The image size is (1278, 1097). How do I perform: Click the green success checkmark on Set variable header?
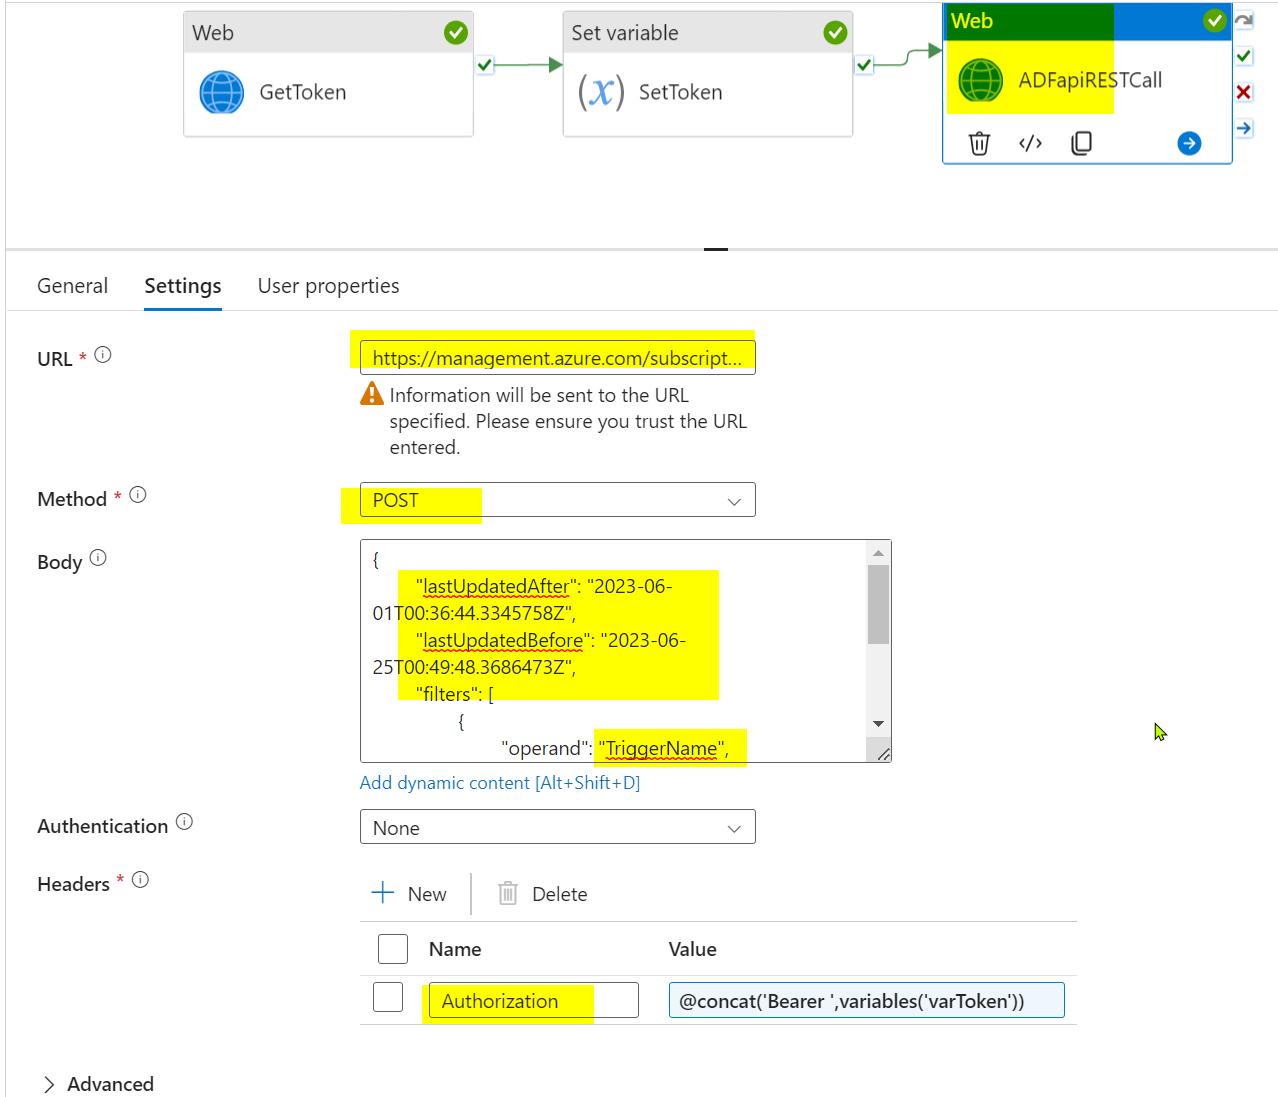coord(835,33)
